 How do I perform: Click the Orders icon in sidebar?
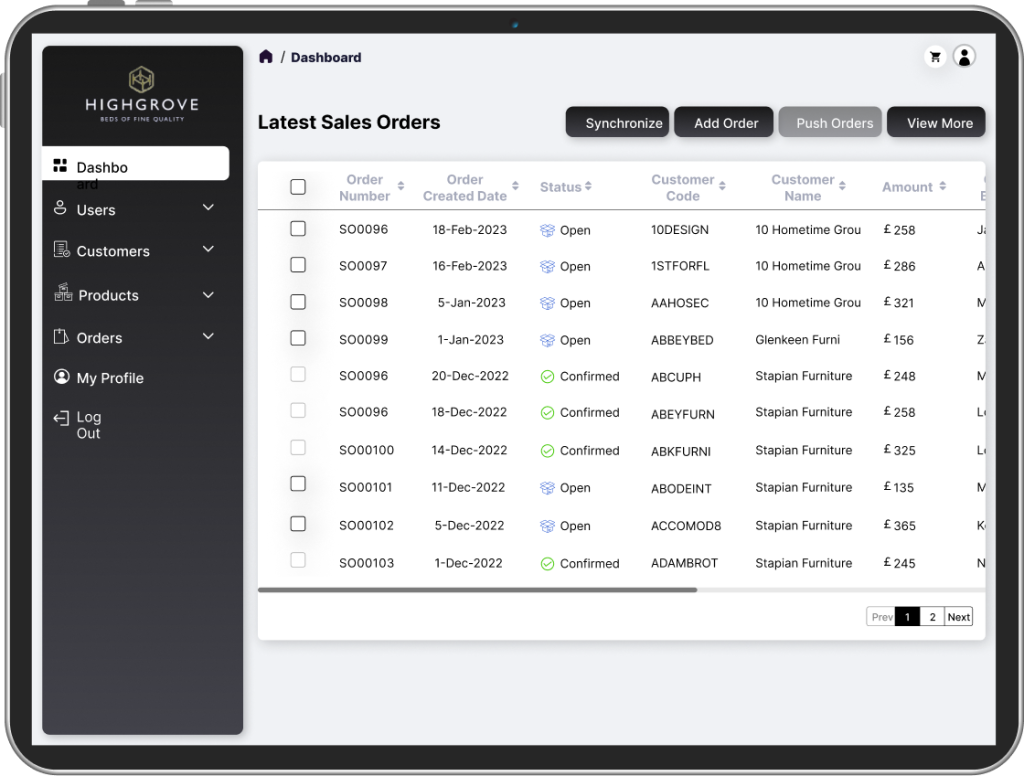tap(61, 336)
